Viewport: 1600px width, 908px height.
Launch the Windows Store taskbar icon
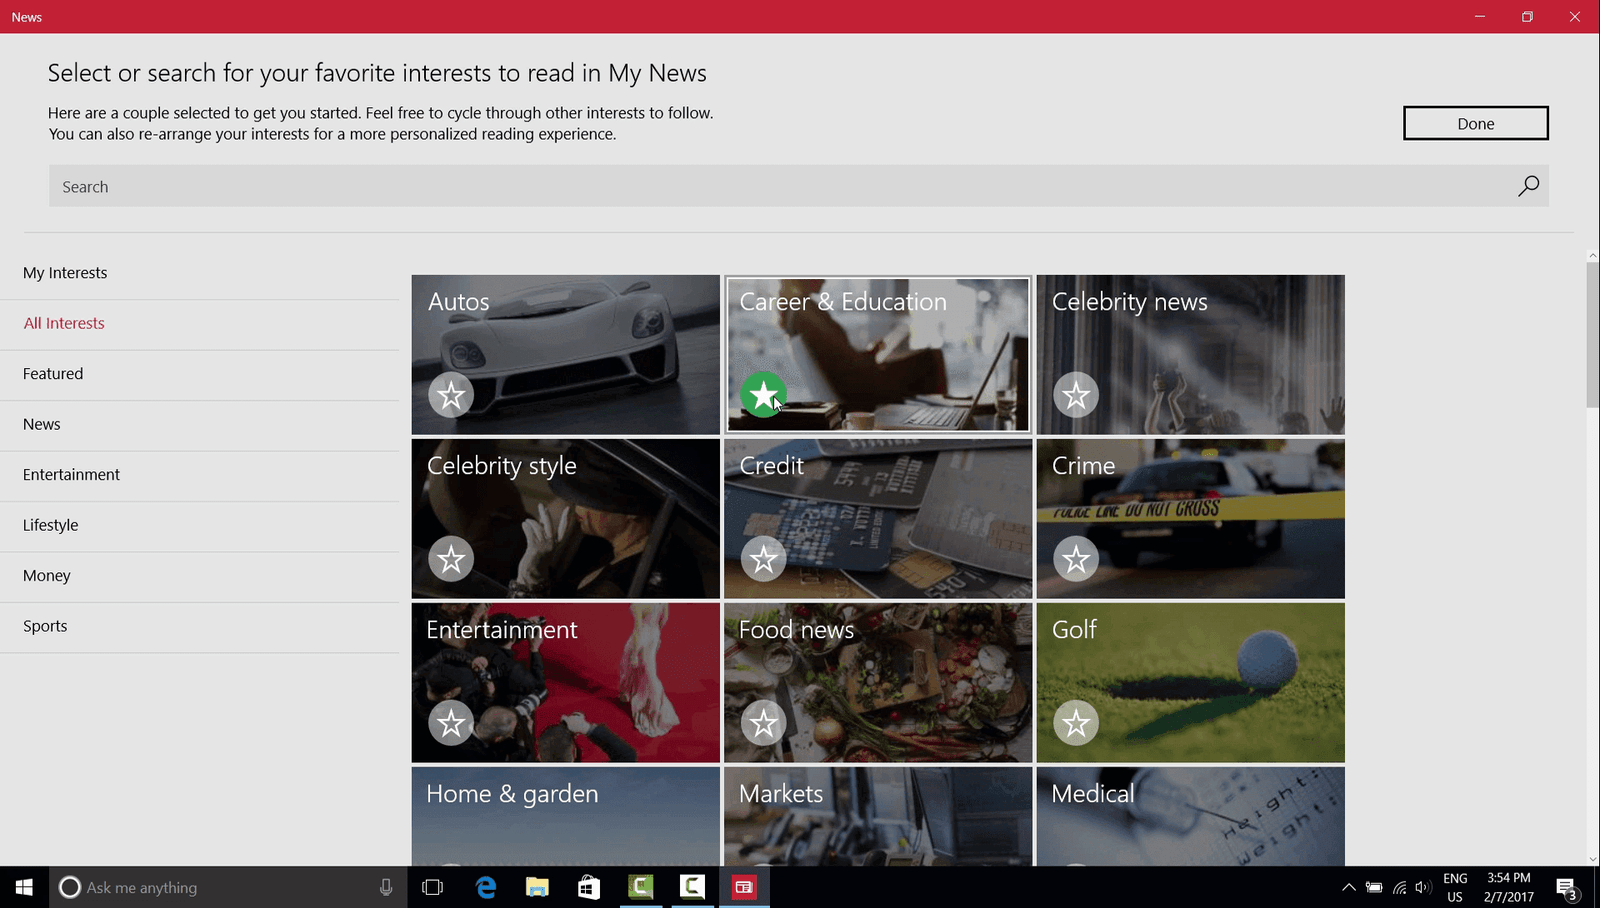pyautogui.click(x=589, y=887)
